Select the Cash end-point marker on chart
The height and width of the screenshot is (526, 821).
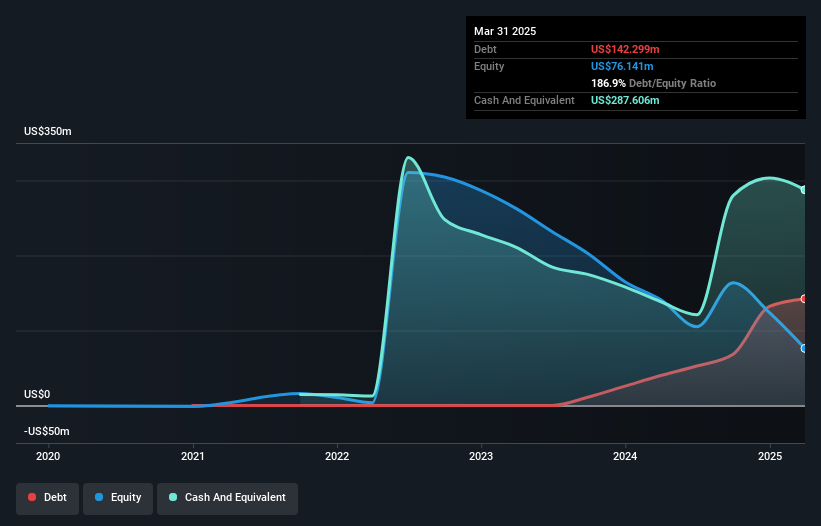pos(804,190)
